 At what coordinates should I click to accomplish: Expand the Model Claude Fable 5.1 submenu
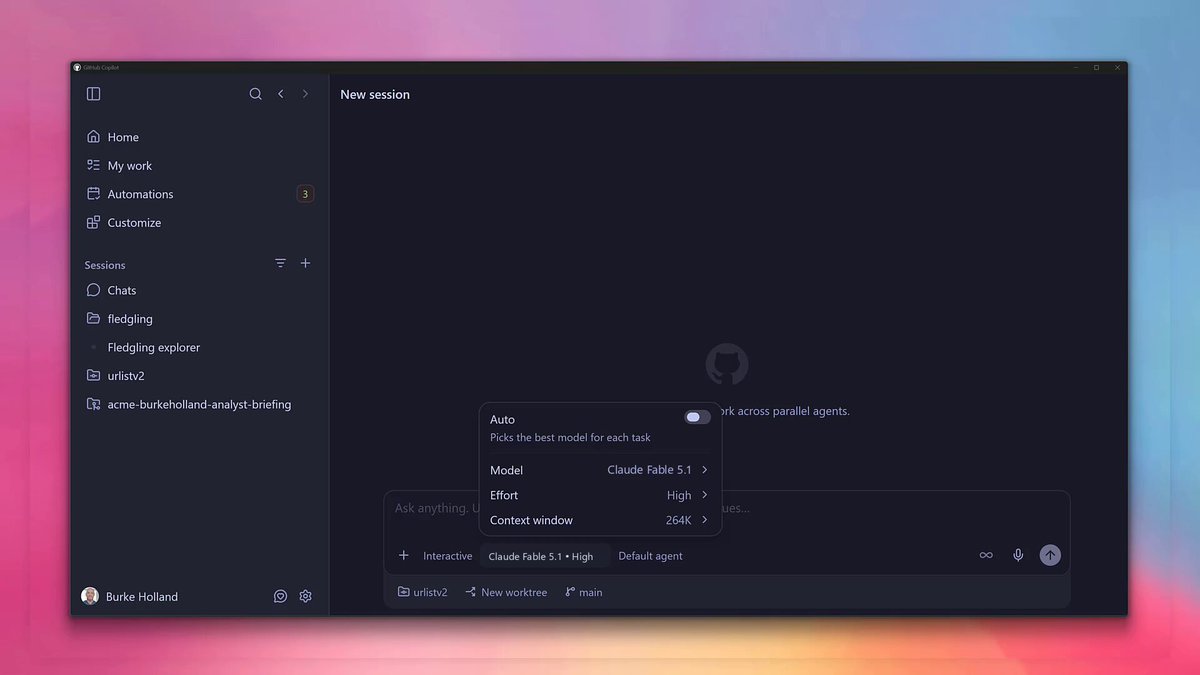tap(600, 470)
